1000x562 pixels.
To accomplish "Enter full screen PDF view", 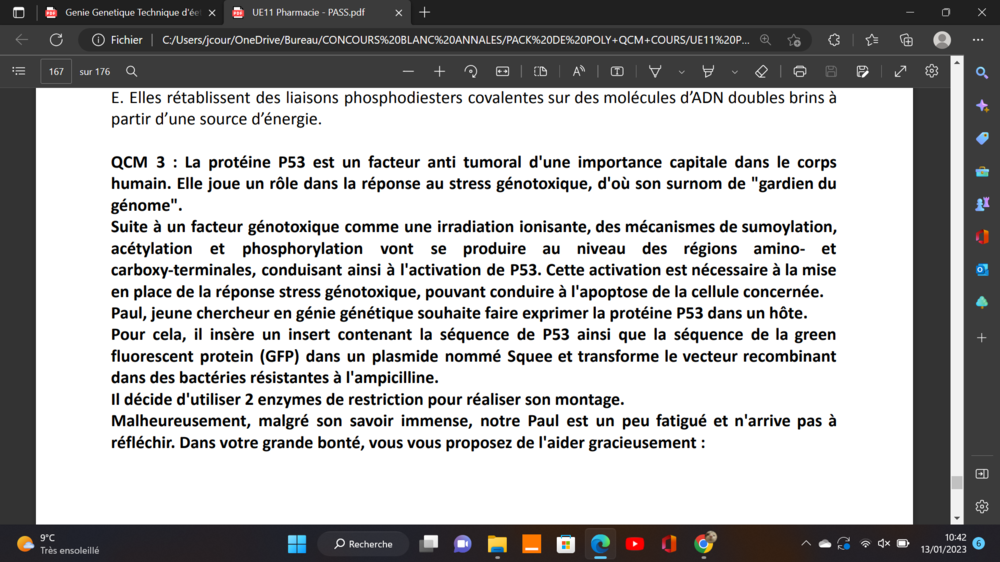I will click(900, 71).
